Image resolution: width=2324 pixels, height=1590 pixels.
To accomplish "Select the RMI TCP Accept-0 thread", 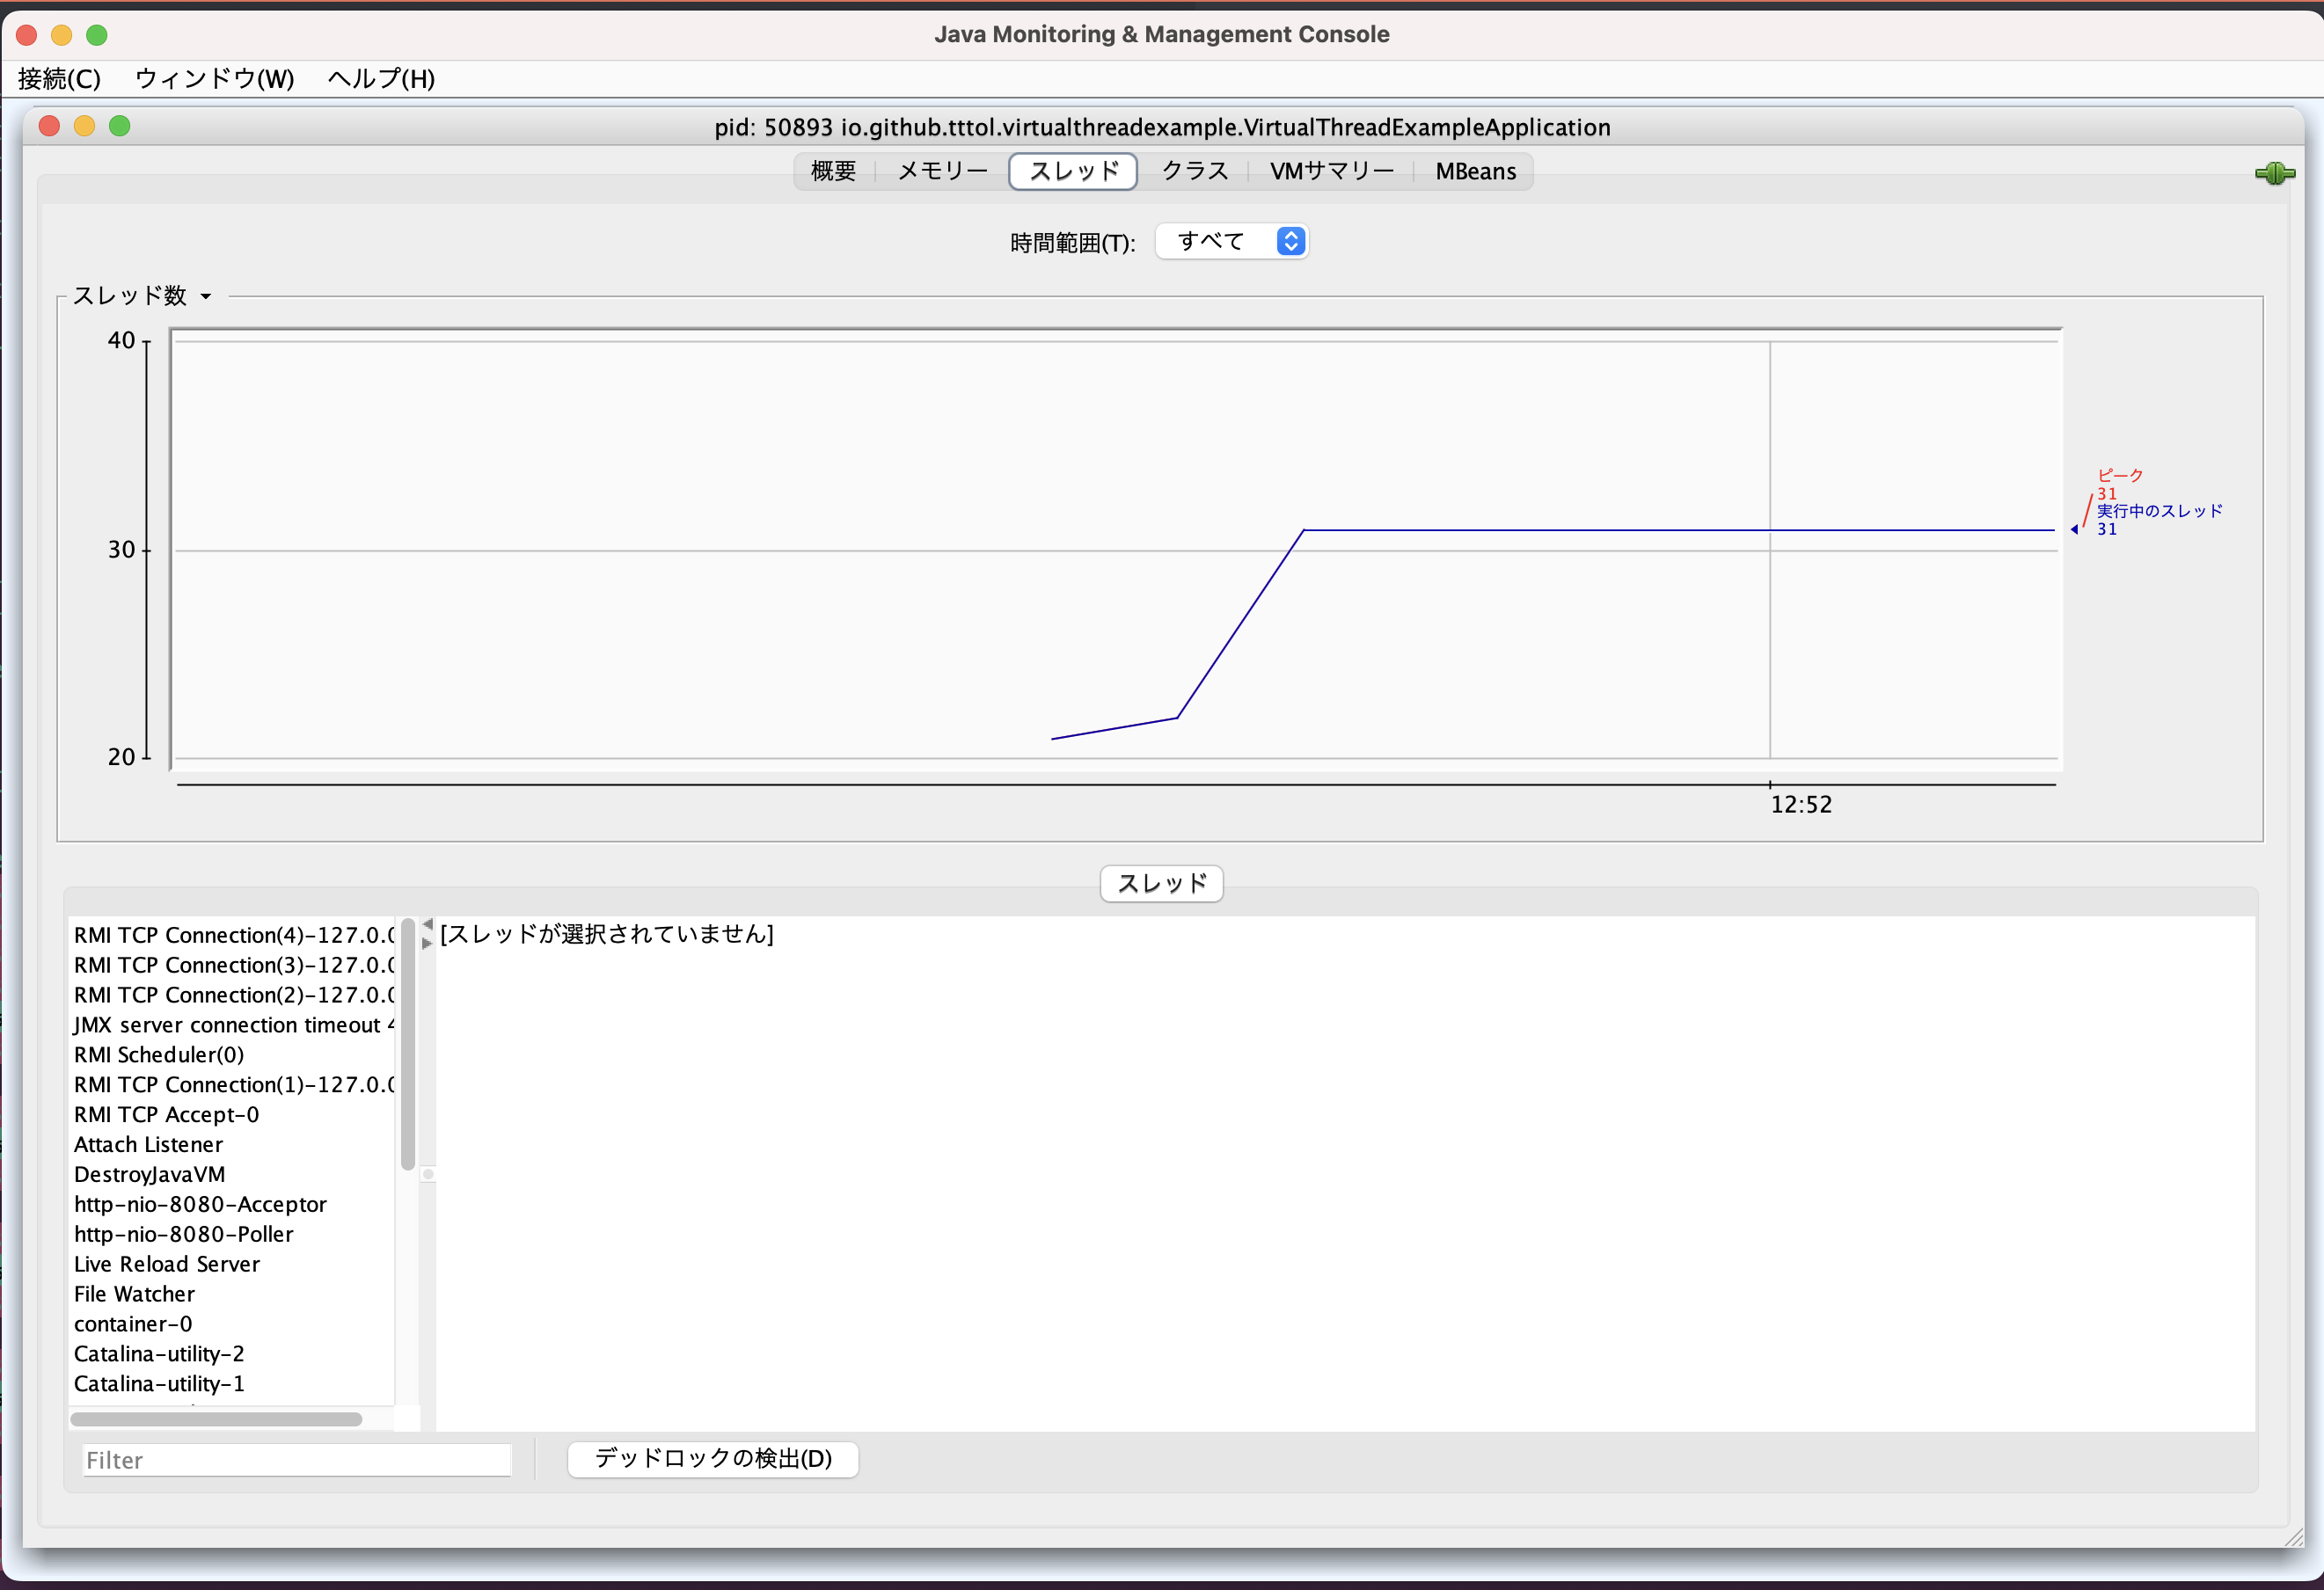I will (x=166, y=1114).
